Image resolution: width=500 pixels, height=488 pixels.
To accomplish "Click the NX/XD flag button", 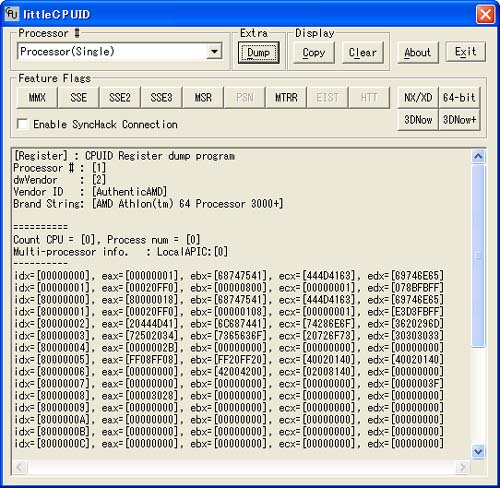I will click(x=418, y=98).
